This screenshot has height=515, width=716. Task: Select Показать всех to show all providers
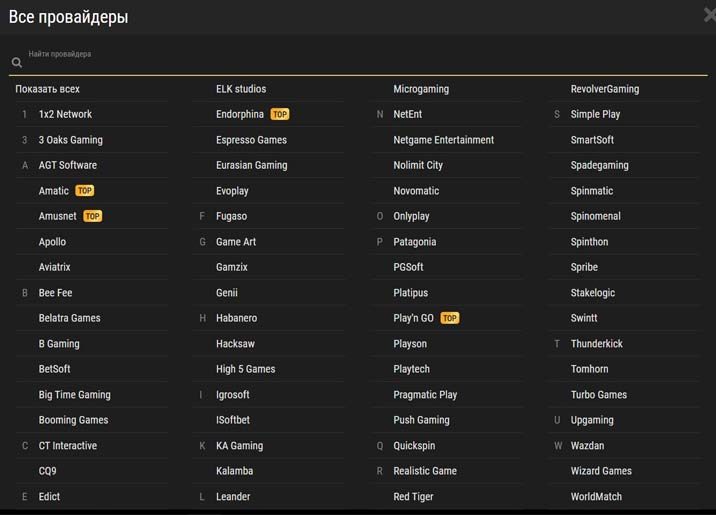(47, 89)
